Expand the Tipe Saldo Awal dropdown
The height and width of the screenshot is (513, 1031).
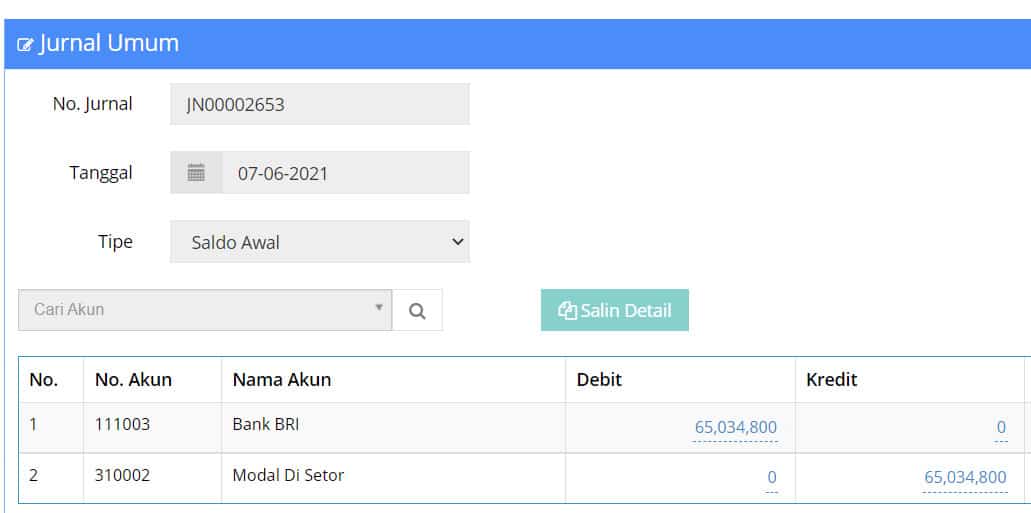coord(320,242)
